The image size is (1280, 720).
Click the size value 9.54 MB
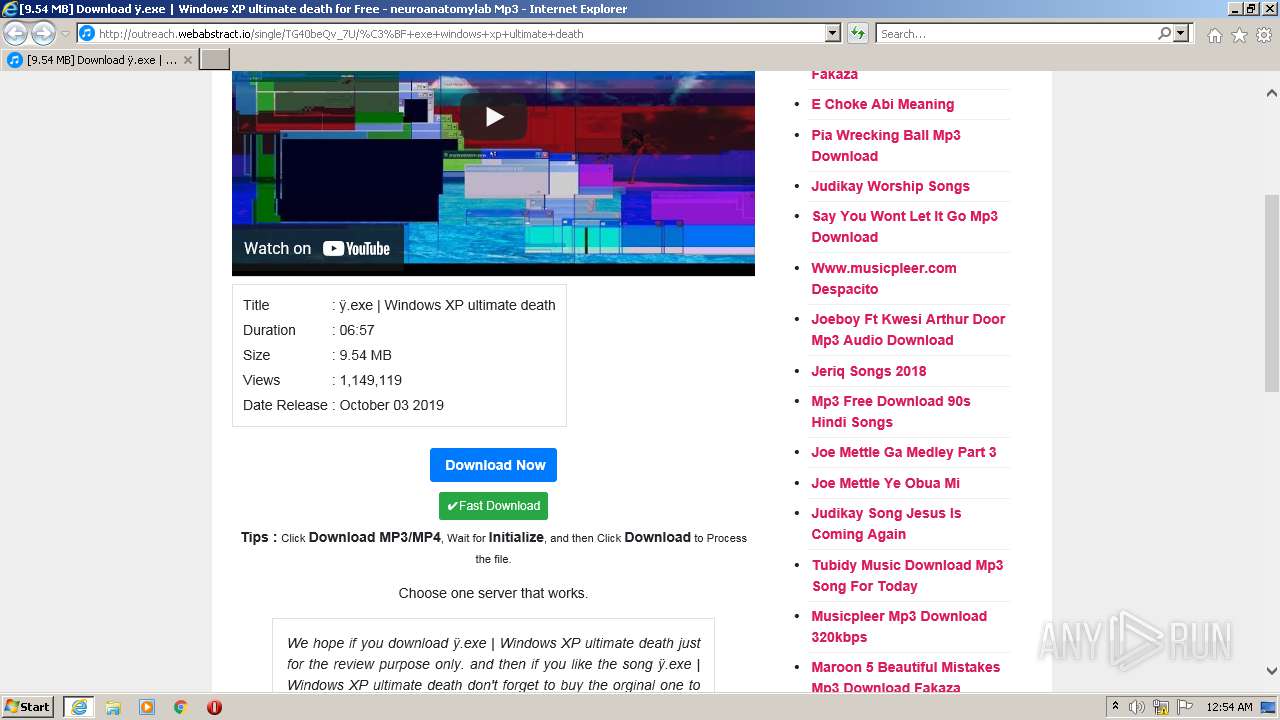tap(365, 355)
